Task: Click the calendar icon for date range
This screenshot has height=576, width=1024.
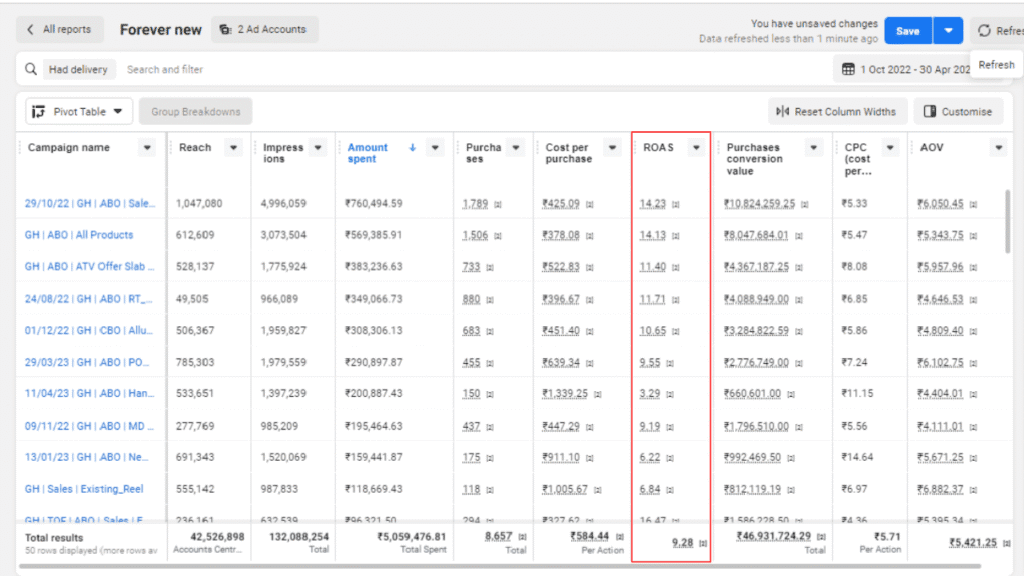Action: pos(848,70)
